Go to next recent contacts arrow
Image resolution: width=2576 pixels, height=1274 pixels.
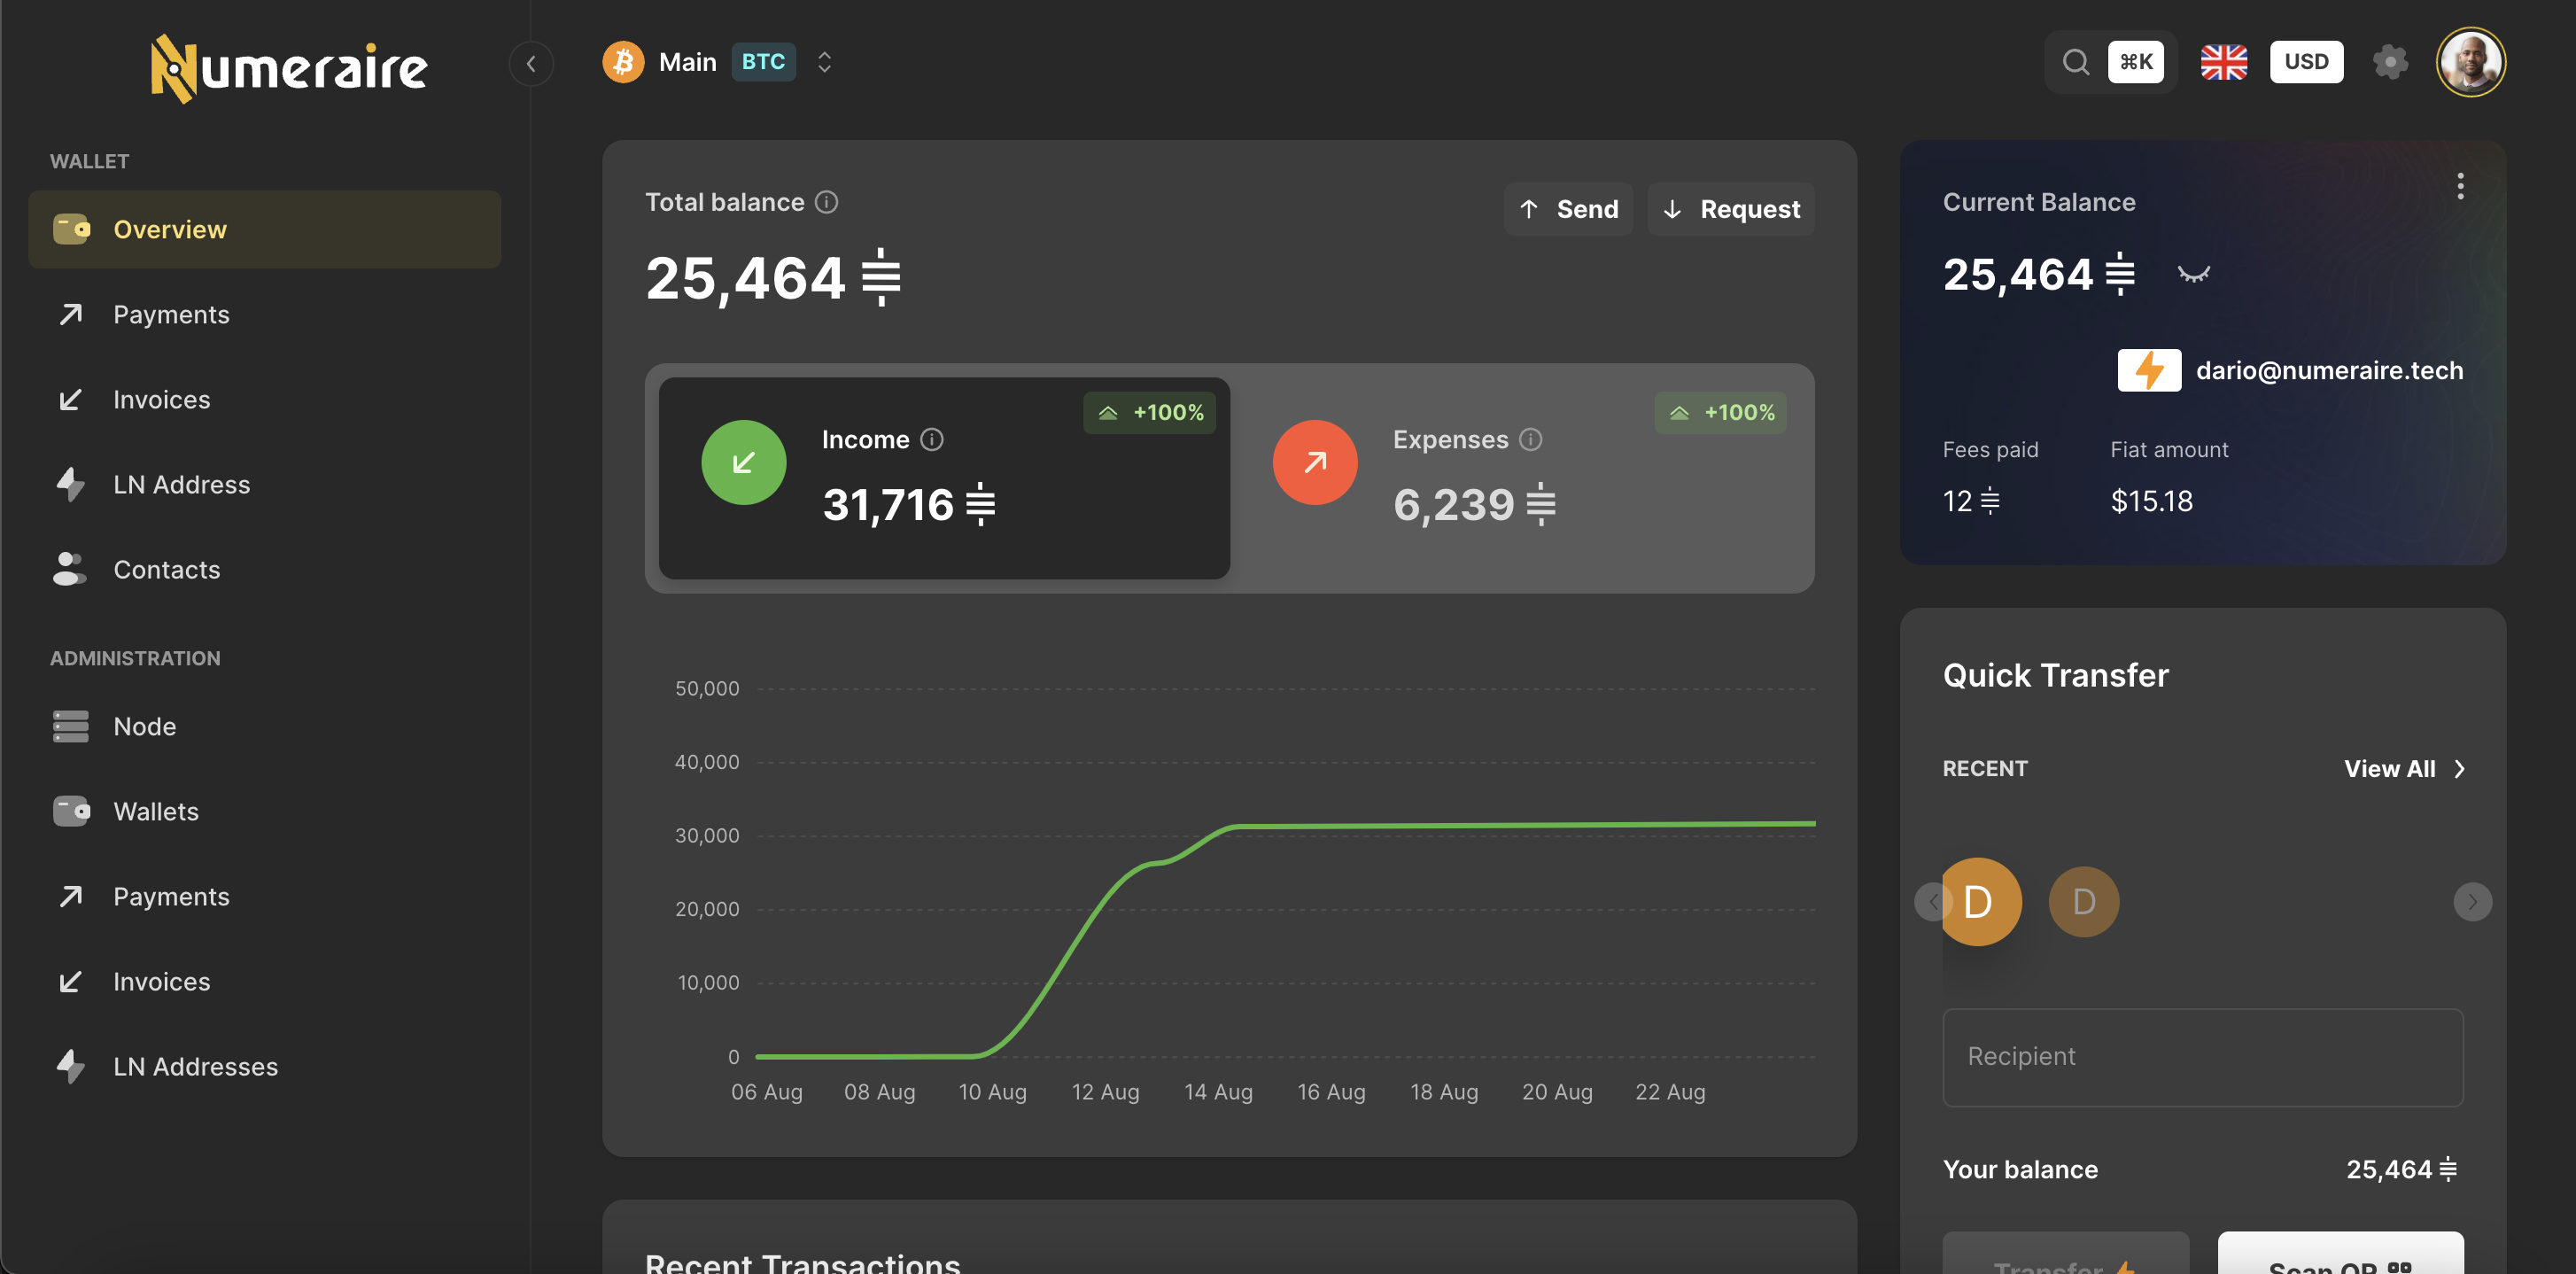[x=2472, y=902]
